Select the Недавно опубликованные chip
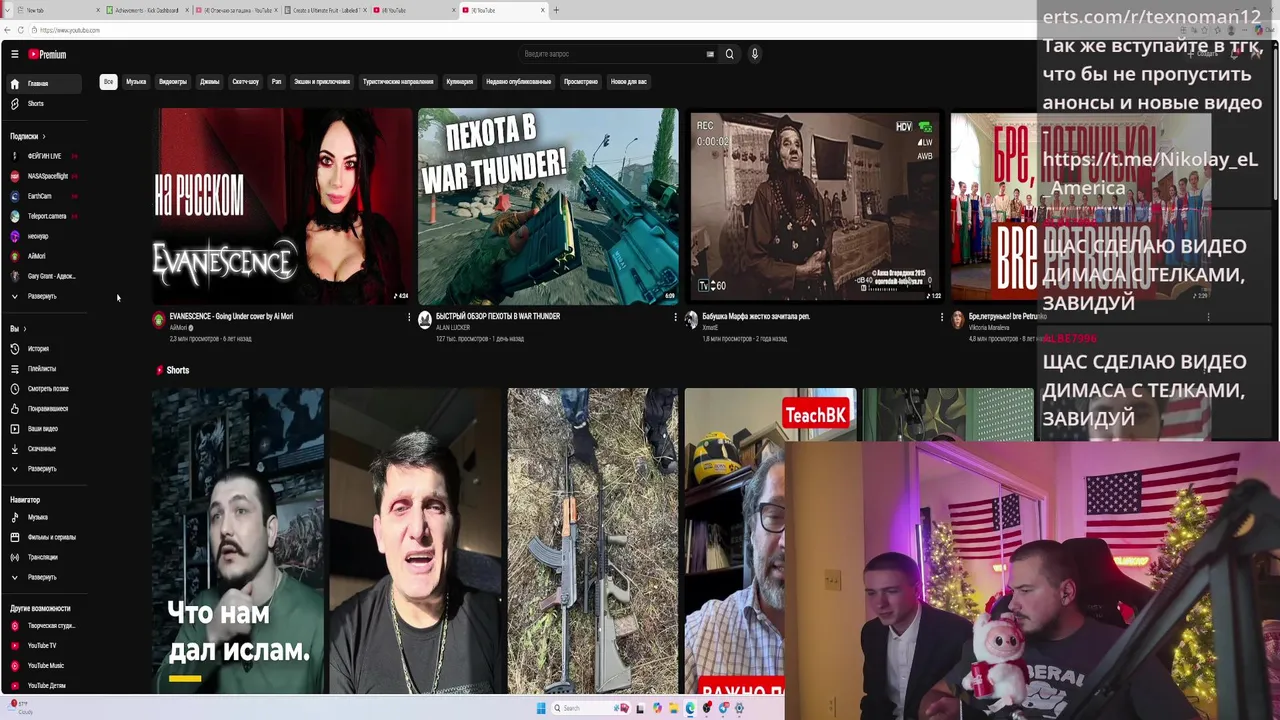The image size is (1280, 720). [518, 82]
